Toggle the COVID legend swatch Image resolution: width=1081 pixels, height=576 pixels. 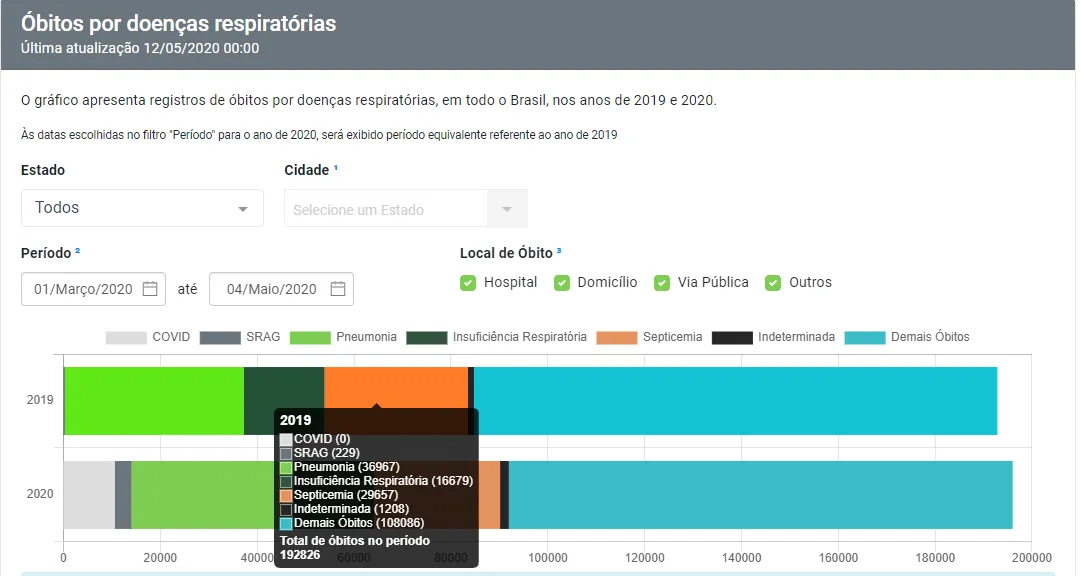point(126,337)
